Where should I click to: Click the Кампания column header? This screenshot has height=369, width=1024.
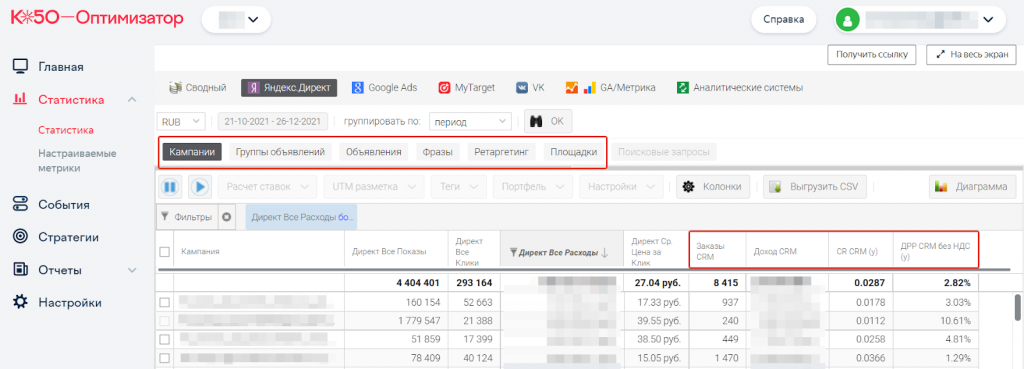point(259,251)
